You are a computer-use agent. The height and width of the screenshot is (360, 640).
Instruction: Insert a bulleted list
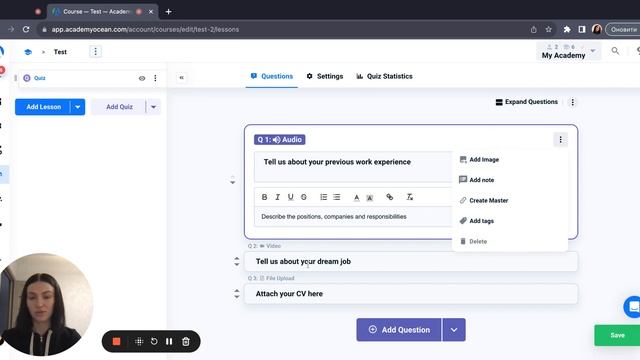(337, 197)
